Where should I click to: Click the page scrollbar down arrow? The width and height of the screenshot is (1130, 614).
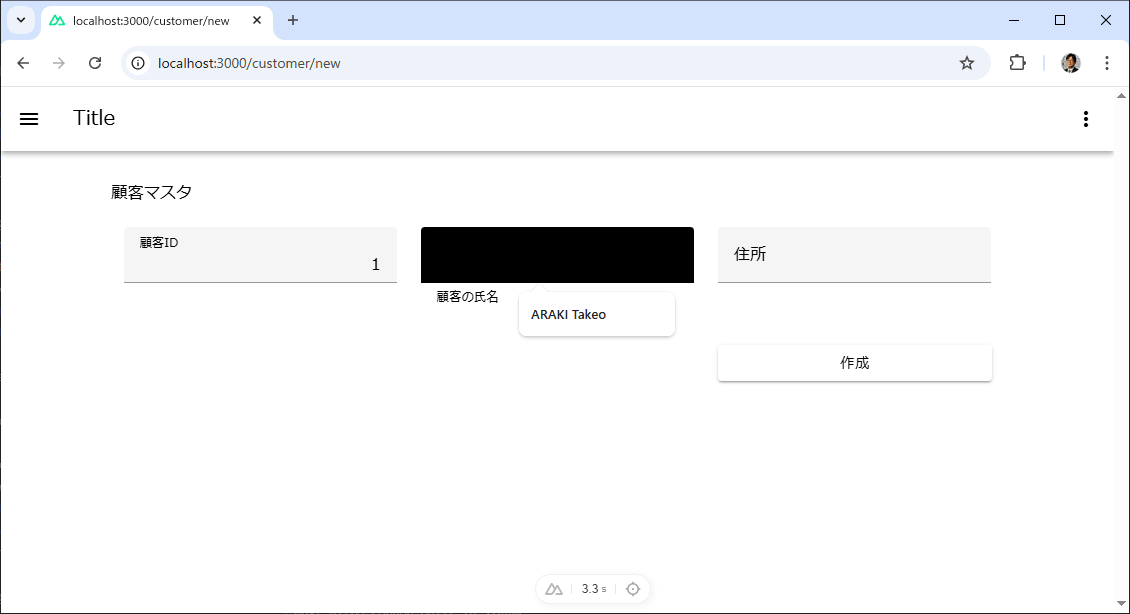[1121, 604]
